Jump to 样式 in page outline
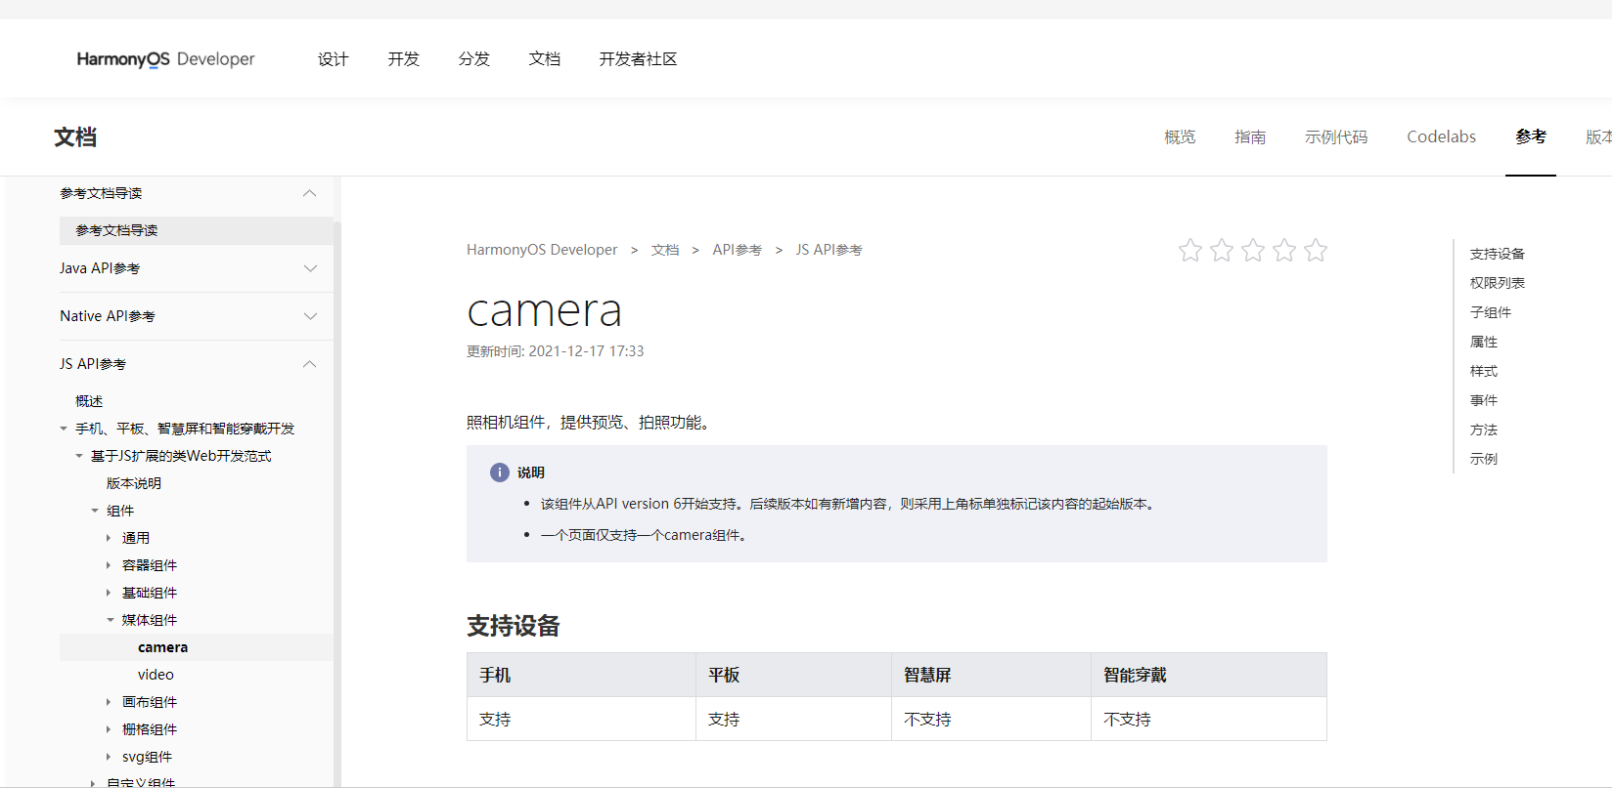Image resolution: width=1612 pixels, height=798 pixels. click(1484, 371)
